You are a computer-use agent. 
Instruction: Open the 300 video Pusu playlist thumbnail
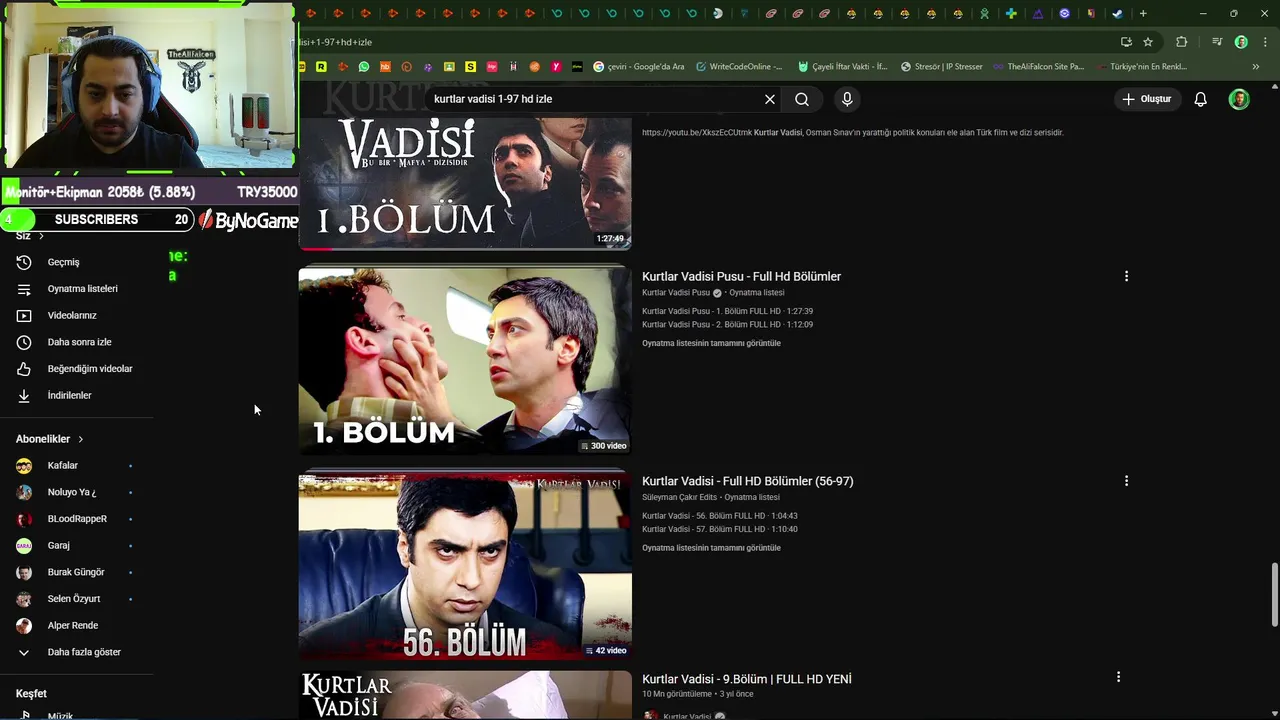tap(465, 361)
